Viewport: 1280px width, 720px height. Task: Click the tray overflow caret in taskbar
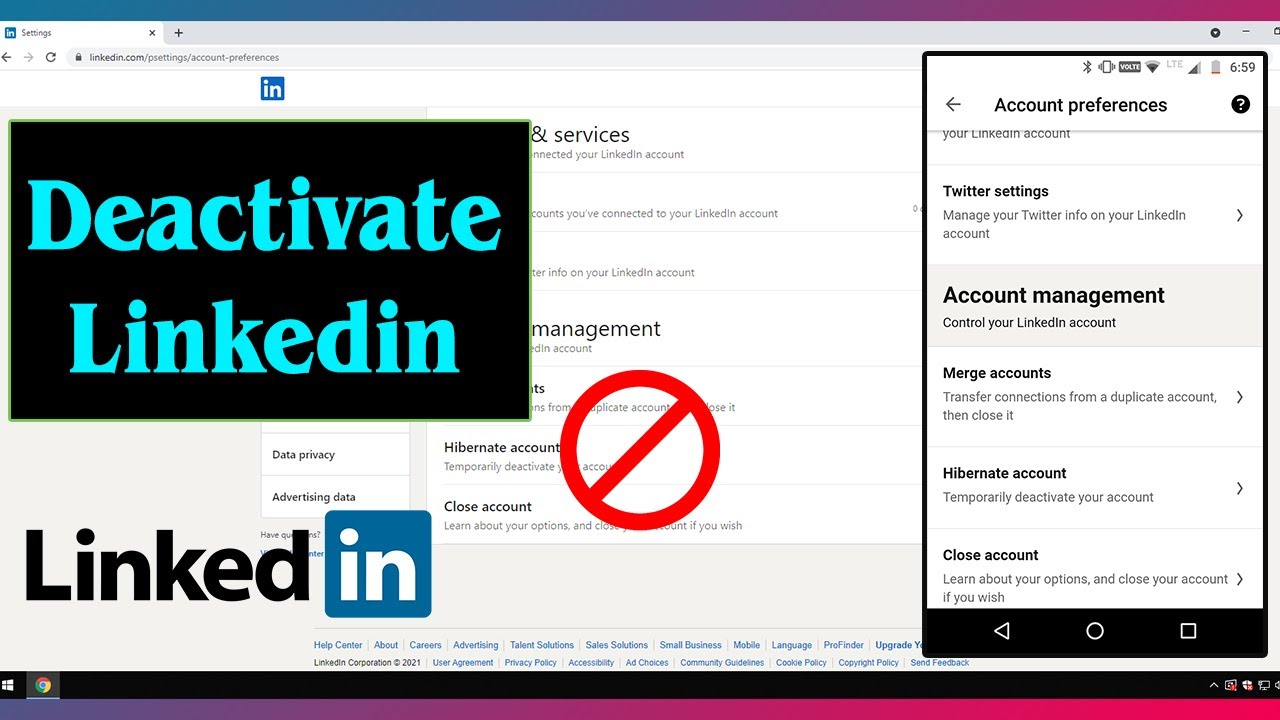[x=1214, y=685]
